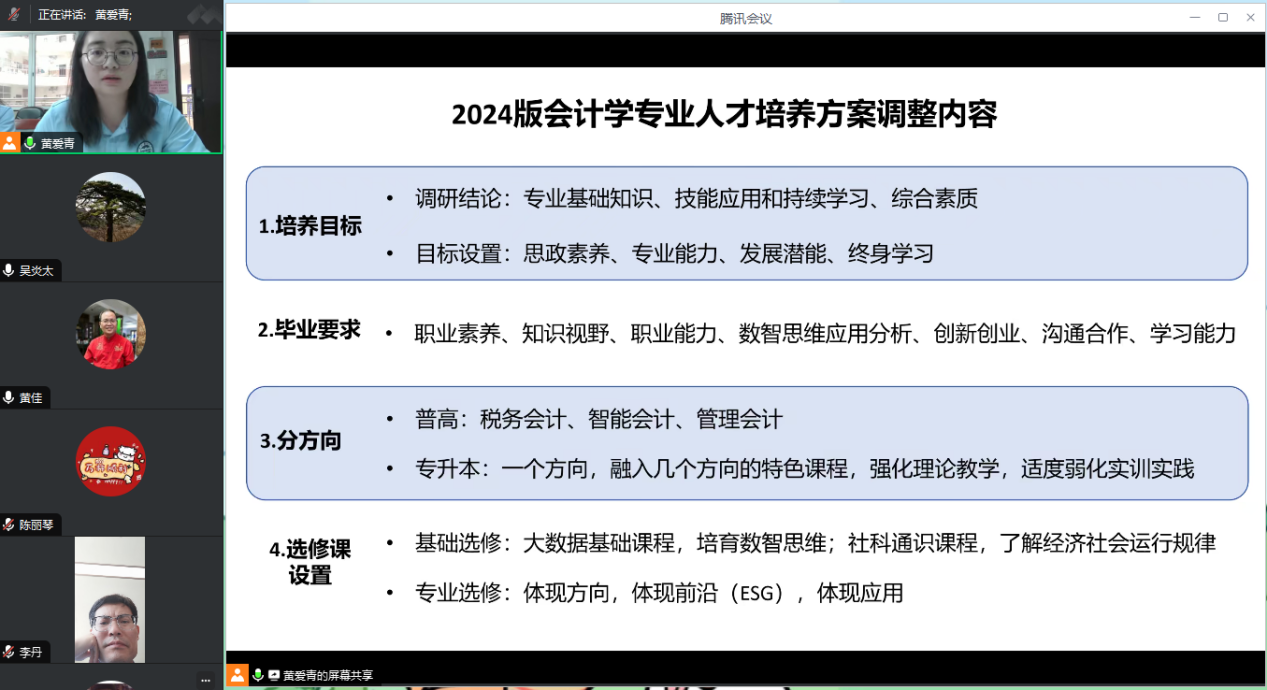This screenshot has height=690, width=1267.
Task: Click the screen share icon in the bottom label
Action: [273, 675]
